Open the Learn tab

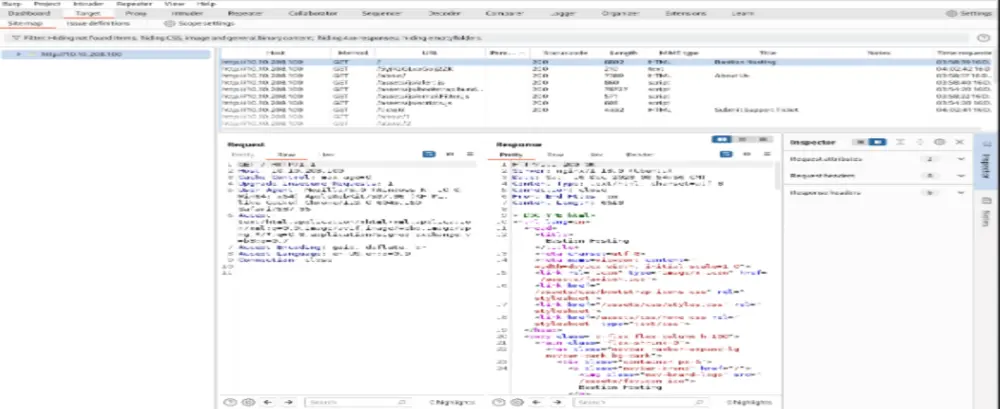tap(742, 13)
